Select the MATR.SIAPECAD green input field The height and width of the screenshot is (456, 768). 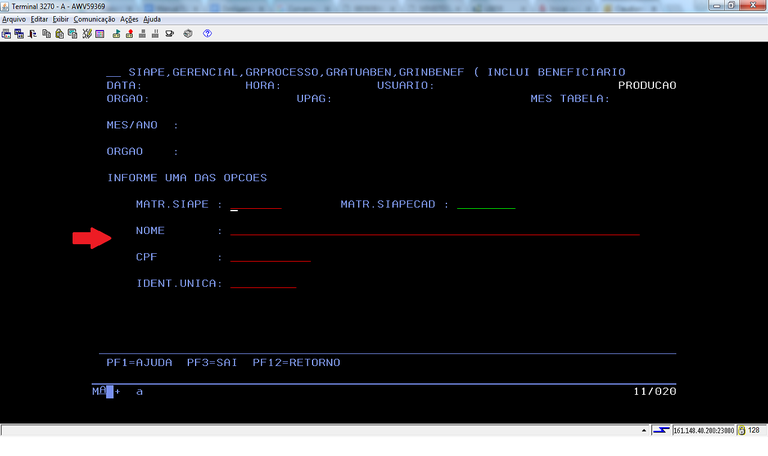click(x=485, y=205)
